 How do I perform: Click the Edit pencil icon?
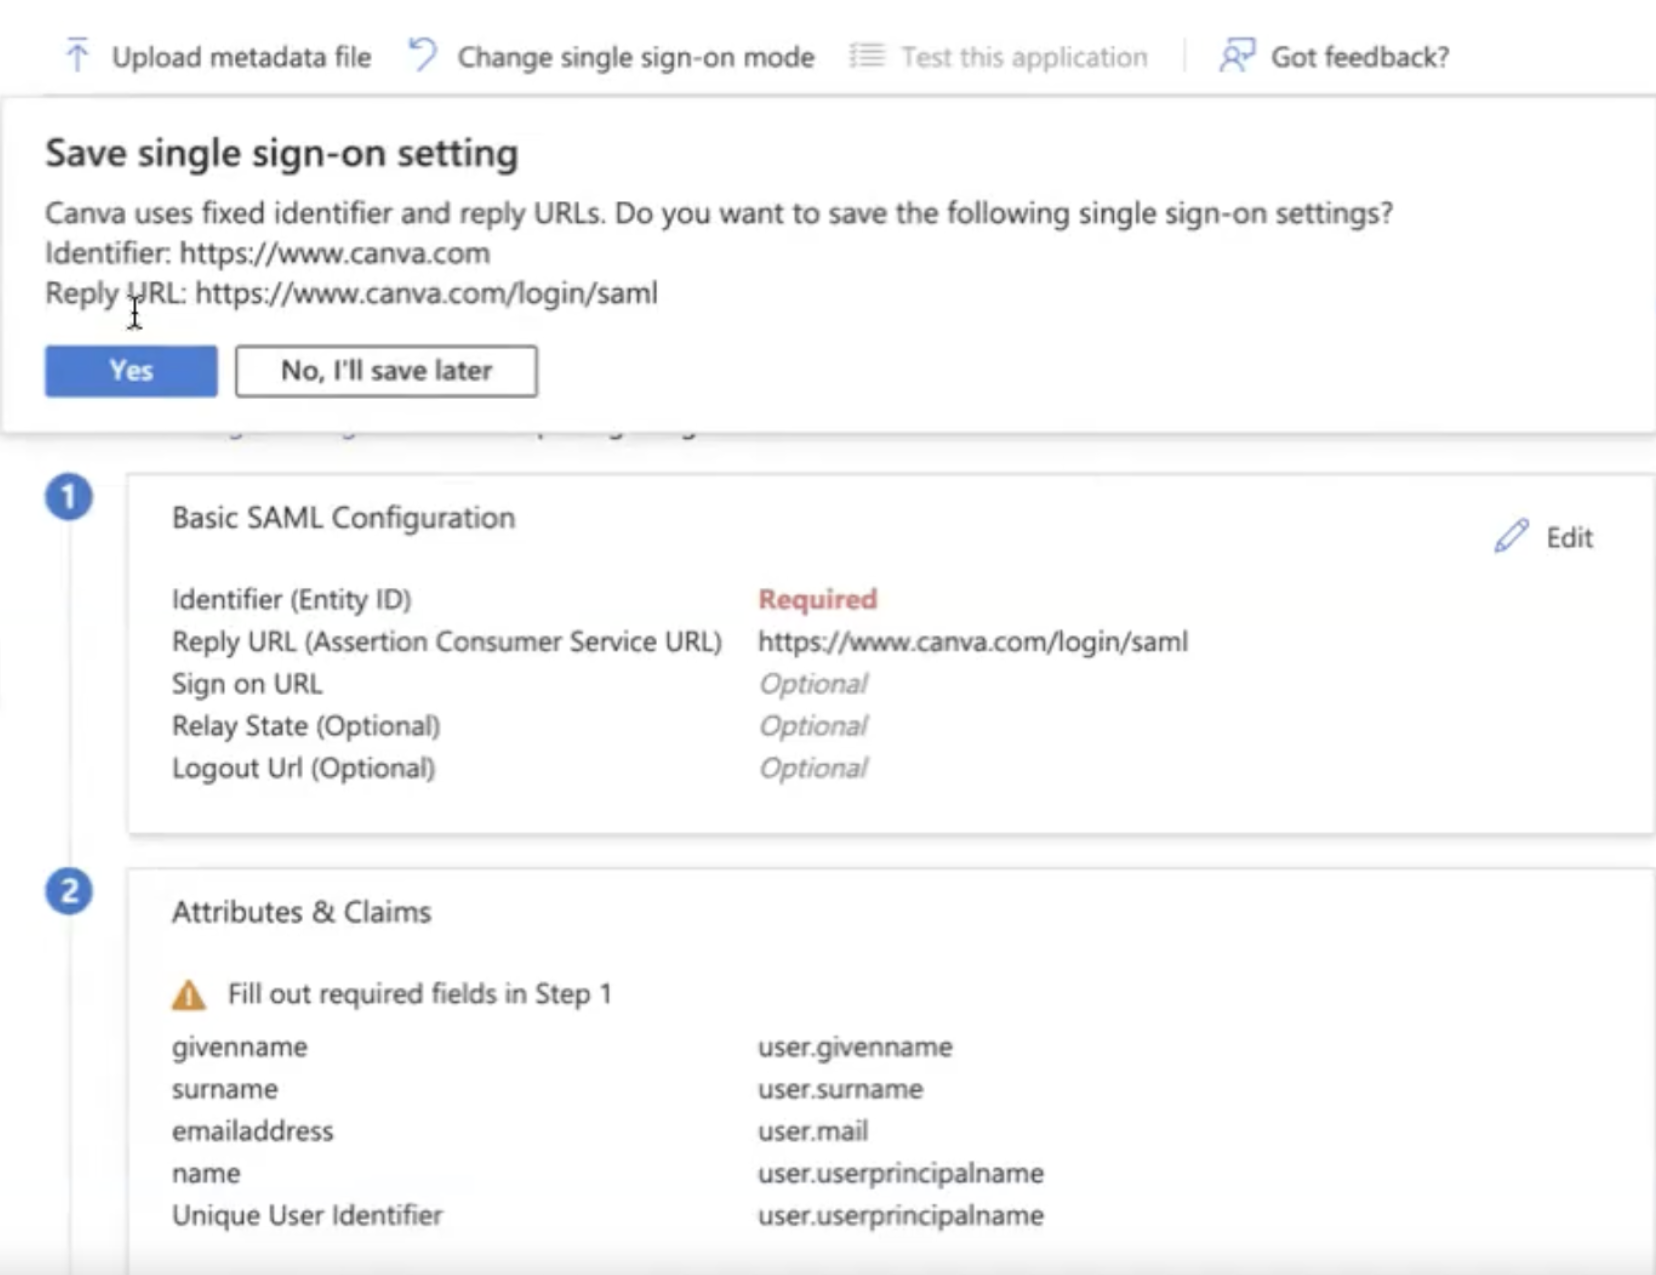pyautogui.click(x=1511, y=537)
